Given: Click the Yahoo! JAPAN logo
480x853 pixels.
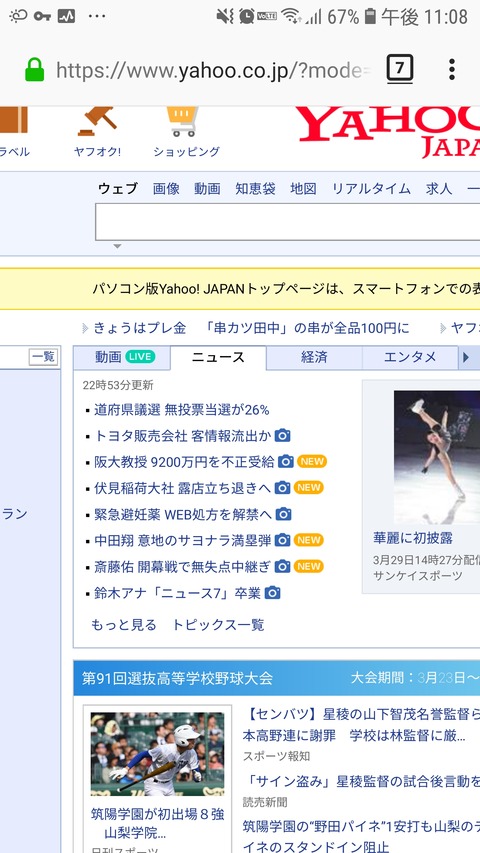Looking at the screenshot, I should coord(387,131).
